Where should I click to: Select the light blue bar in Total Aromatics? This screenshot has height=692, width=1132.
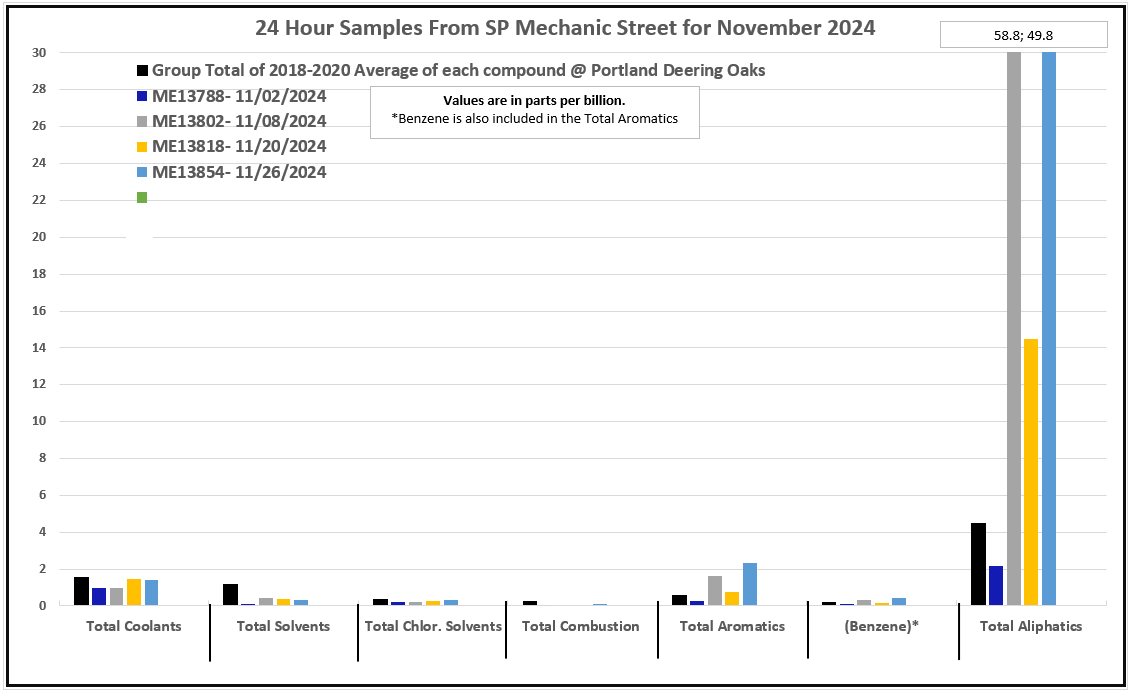[x=750, y=584]
